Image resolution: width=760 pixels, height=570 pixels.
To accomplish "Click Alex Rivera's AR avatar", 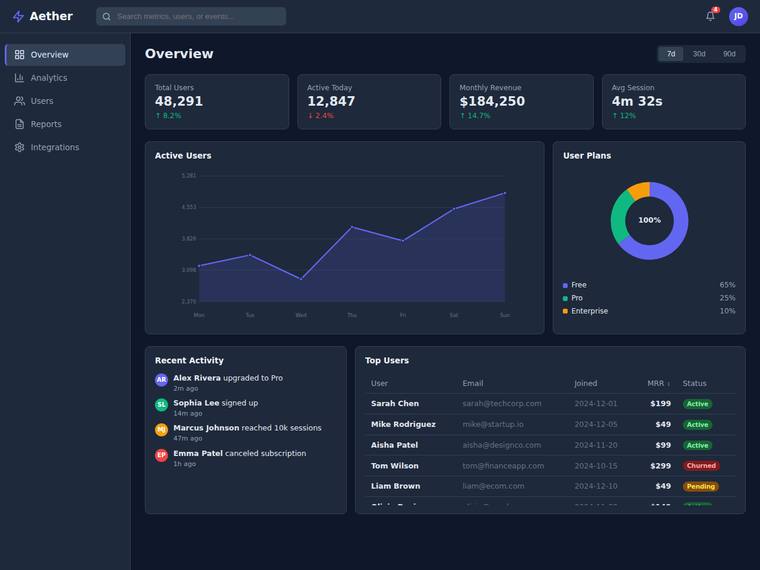I will pyautogui.click(x=161, y=380).
